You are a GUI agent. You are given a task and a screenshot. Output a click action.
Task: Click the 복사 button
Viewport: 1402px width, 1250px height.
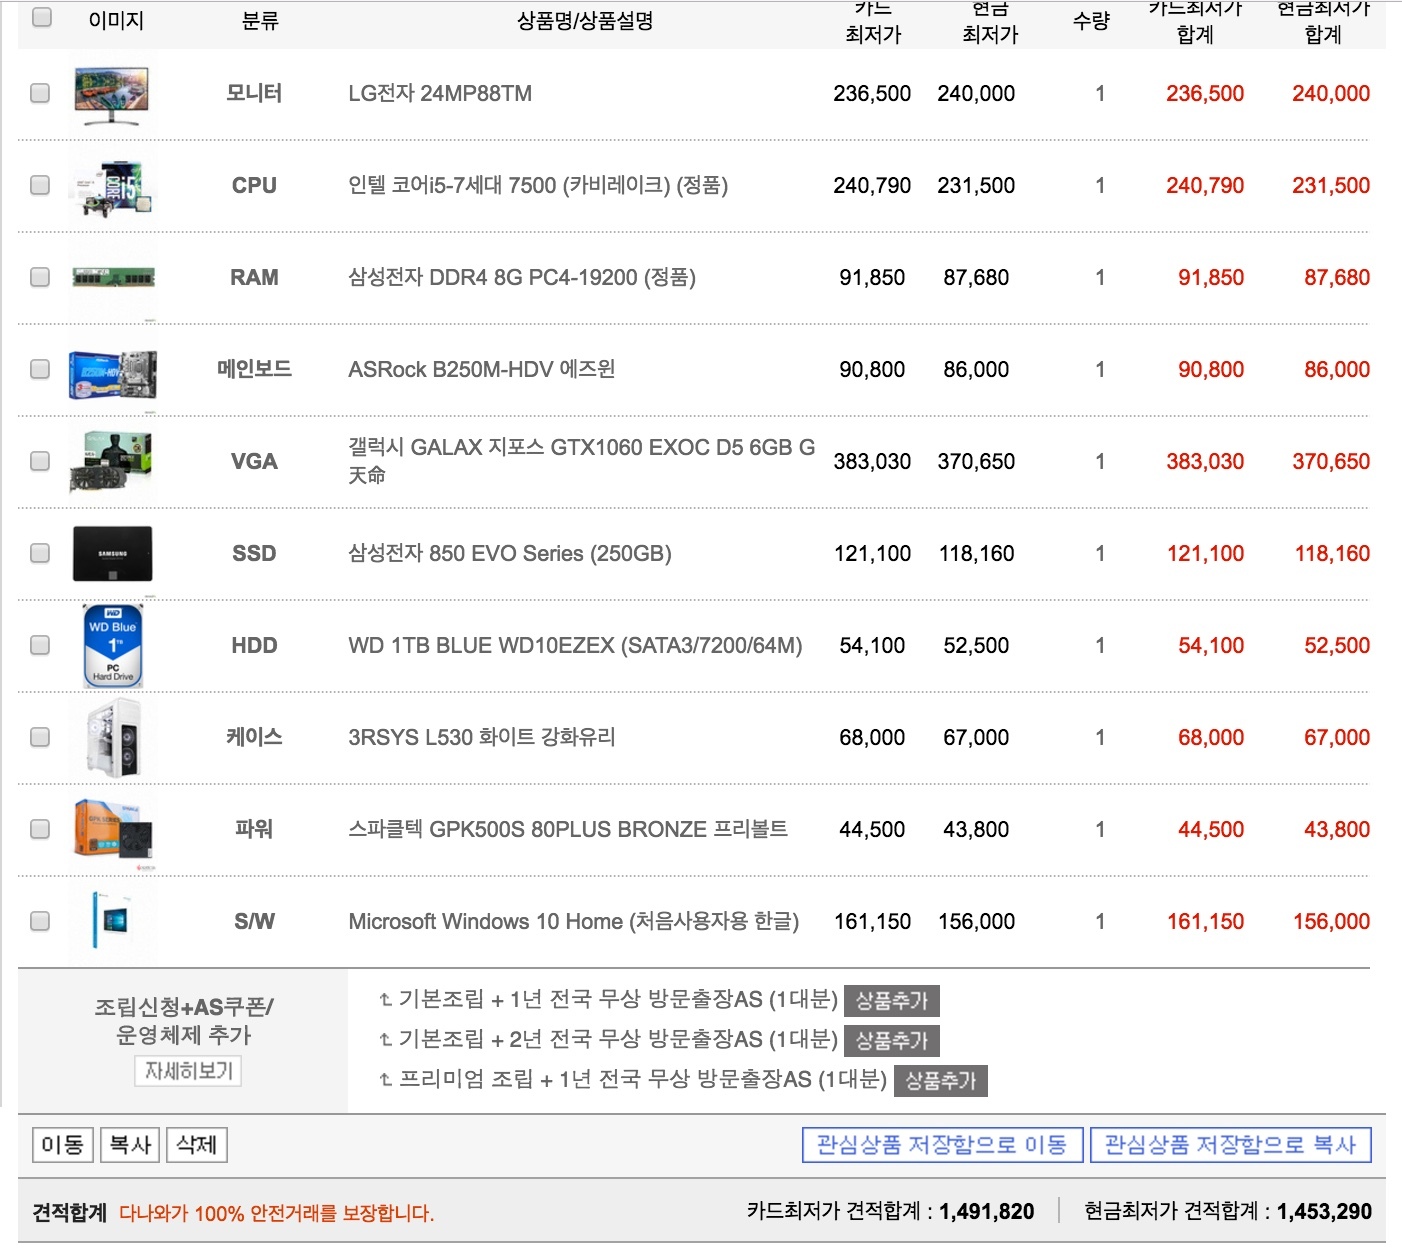[x=130, y=1145]
